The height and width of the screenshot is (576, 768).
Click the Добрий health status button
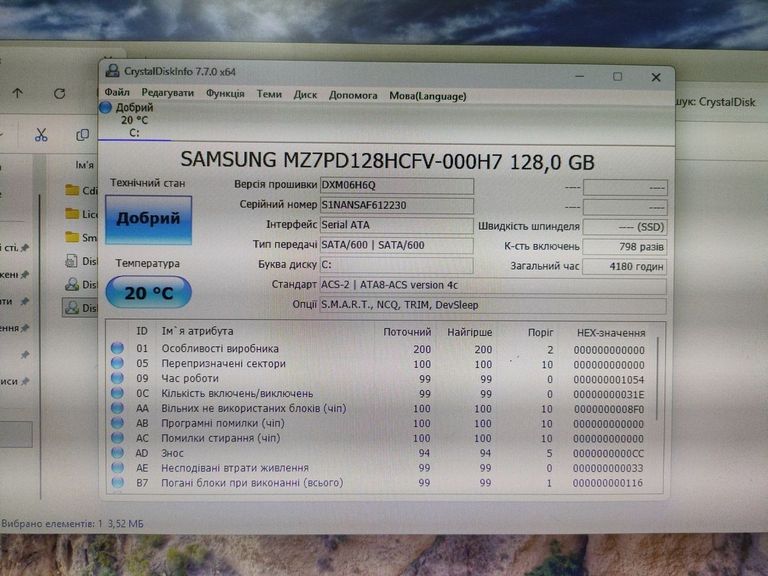tap(148, 219)
